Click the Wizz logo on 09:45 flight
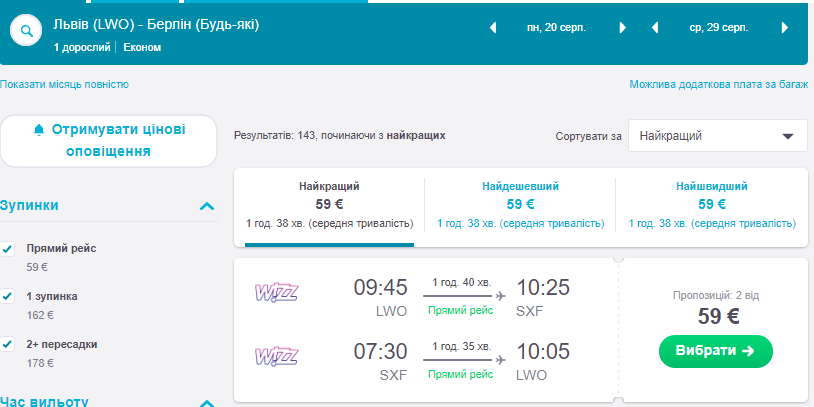 (277, 293)
